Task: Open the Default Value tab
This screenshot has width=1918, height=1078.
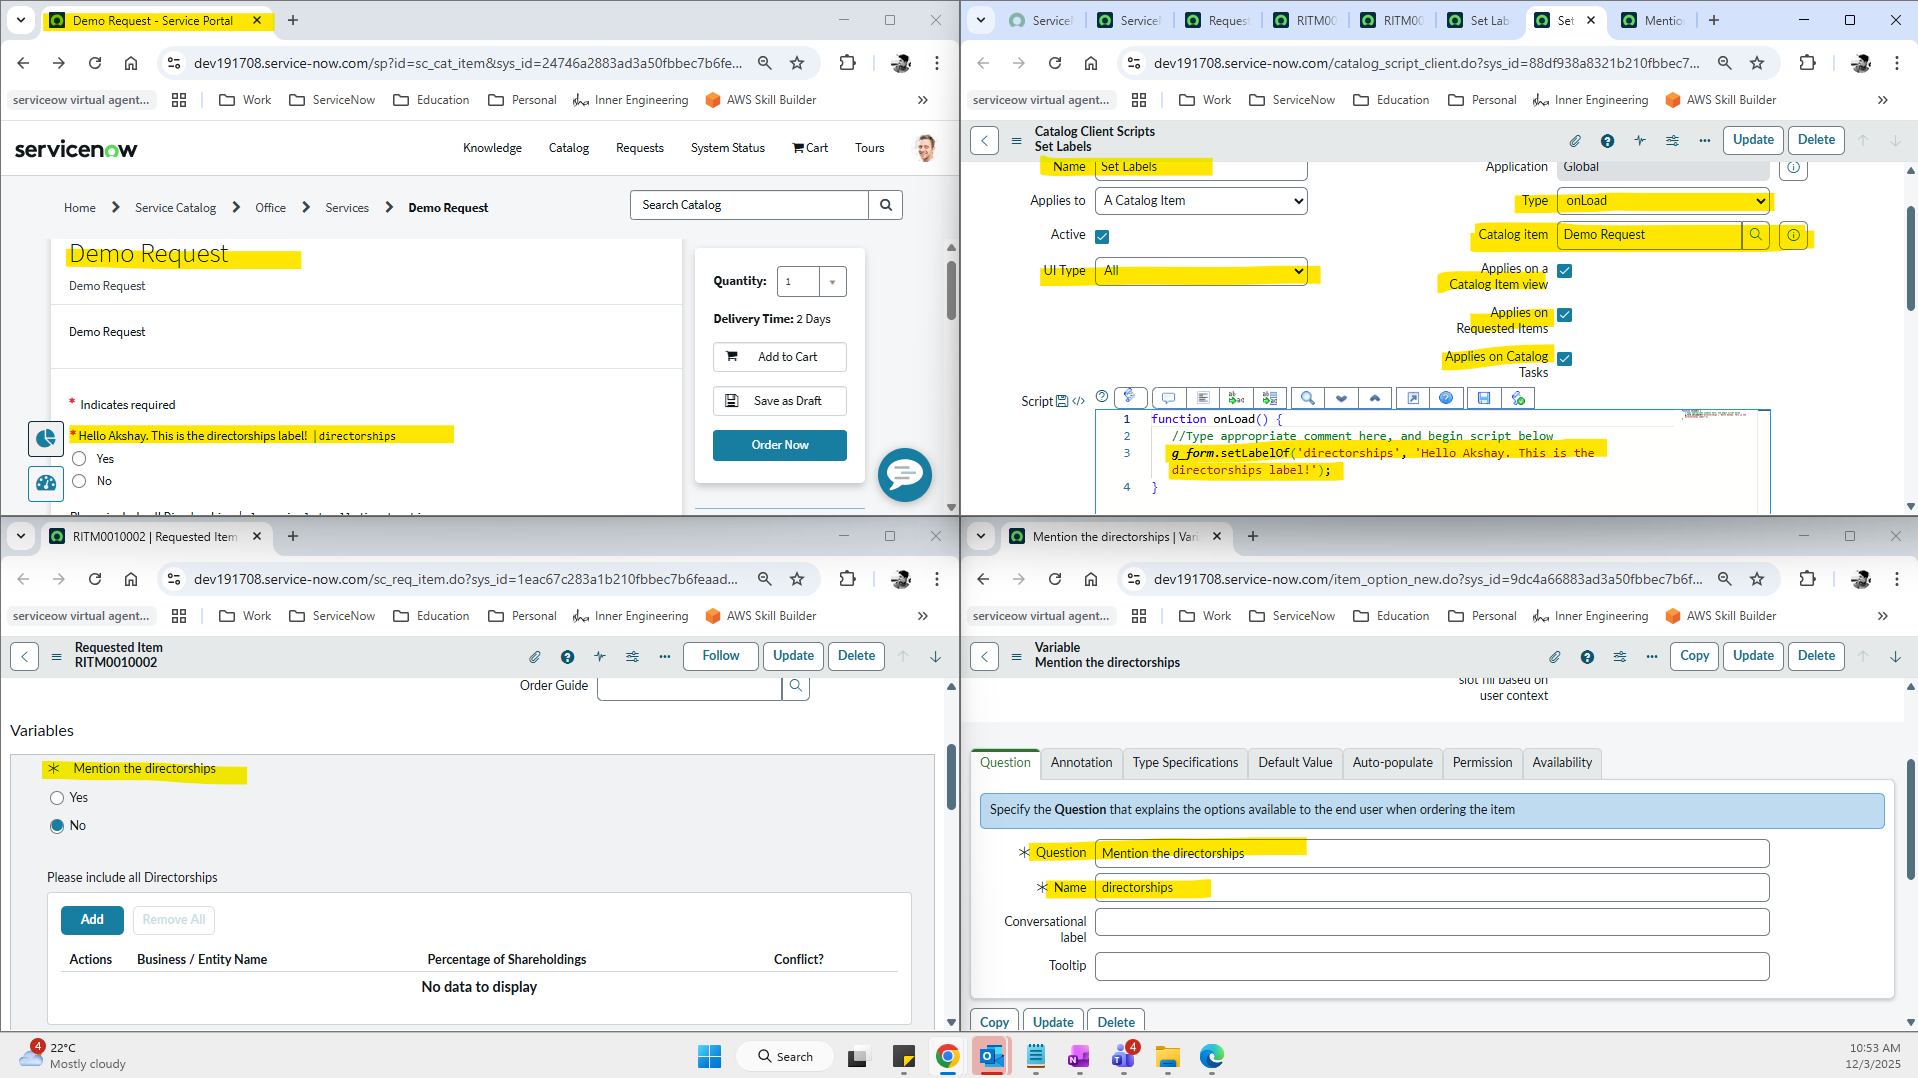Action: (1295, 763)
